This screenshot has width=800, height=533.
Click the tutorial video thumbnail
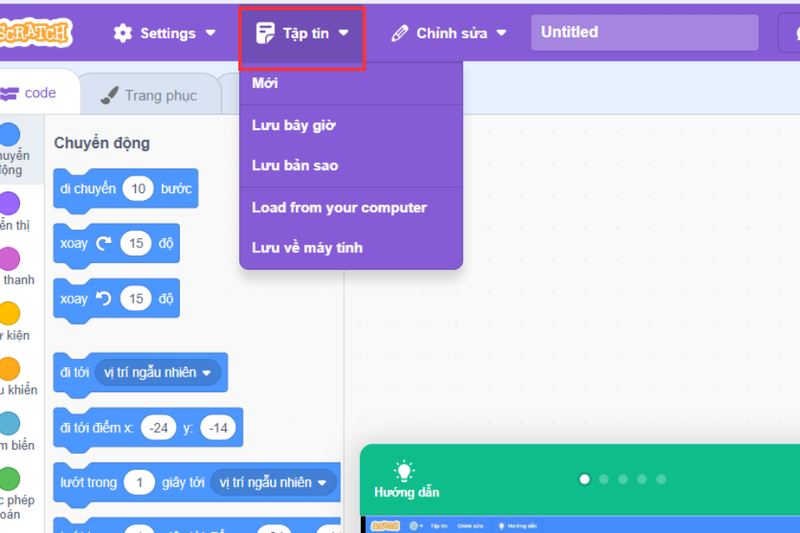(x=580, y=525)
